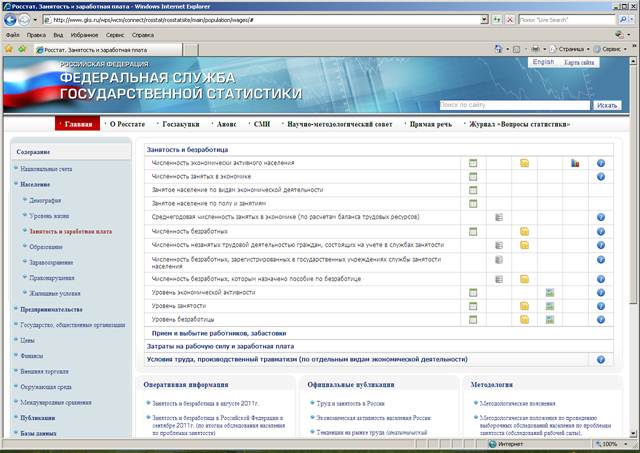Open table icon for Численность занятых в экономике
Image resolution: width=640 pixels, height=453 pixels.
click(473, 177)
